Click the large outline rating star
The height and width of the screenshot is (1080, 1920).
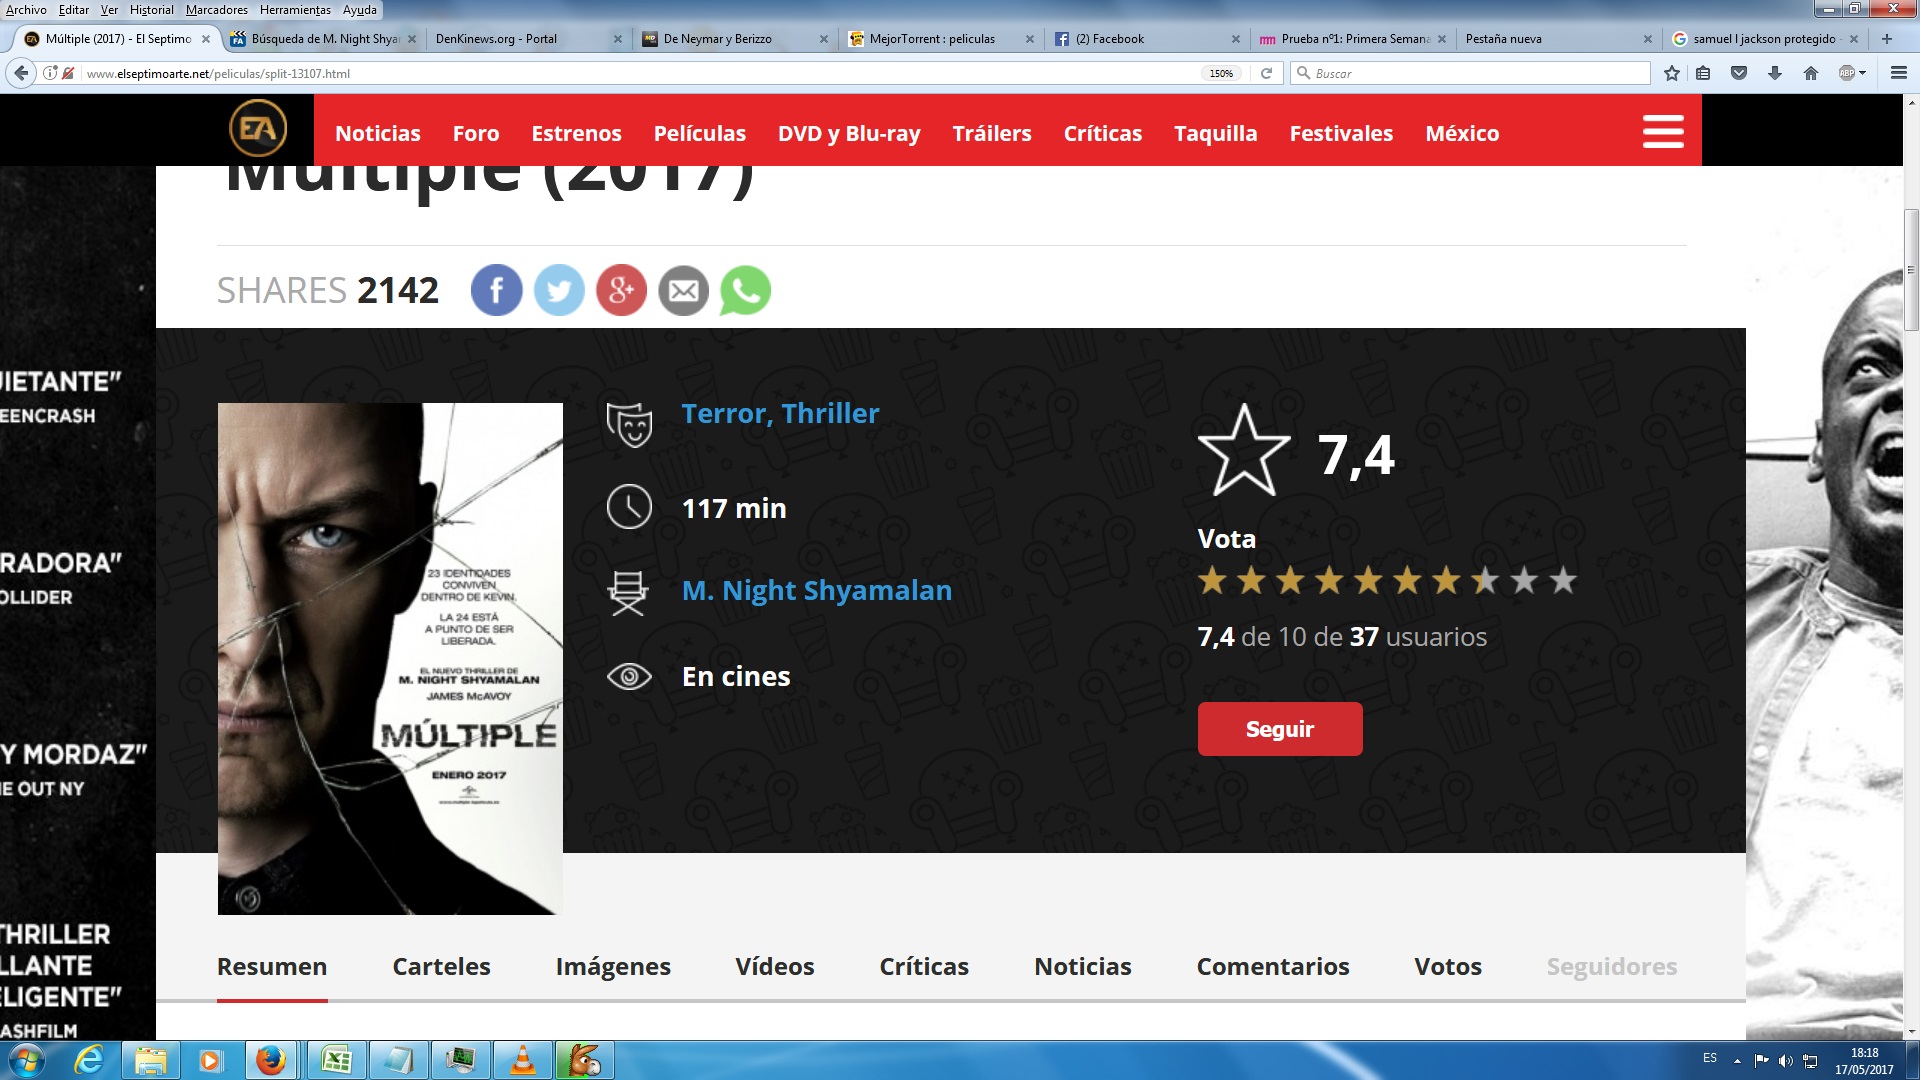click(x=1244, y=452)
